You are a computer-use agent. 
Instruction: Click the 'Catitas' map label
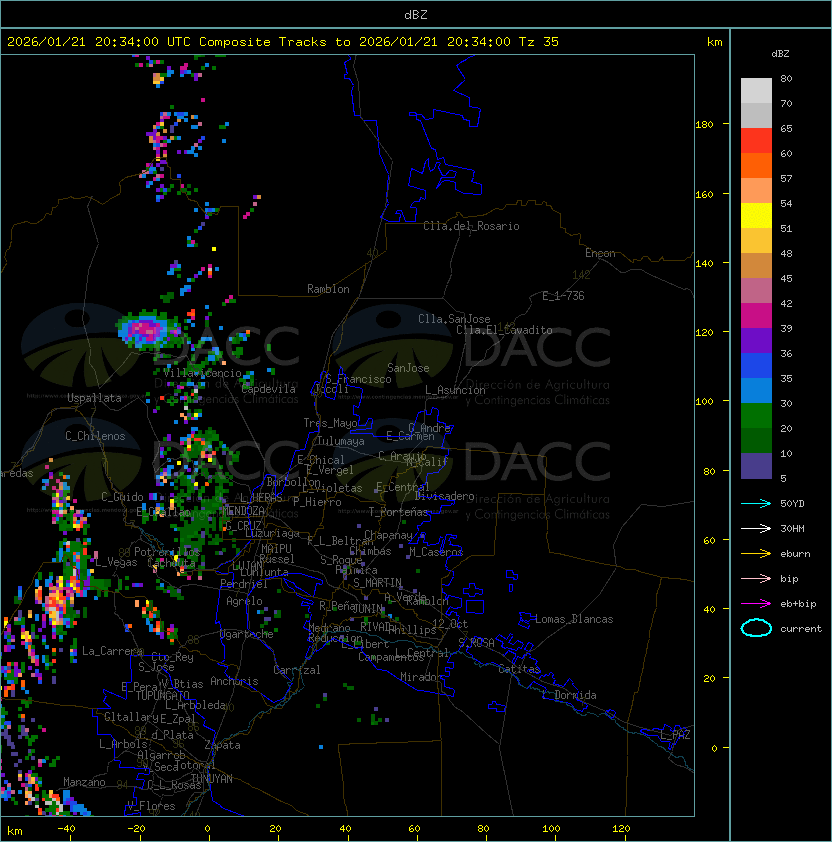click(519, 669)
